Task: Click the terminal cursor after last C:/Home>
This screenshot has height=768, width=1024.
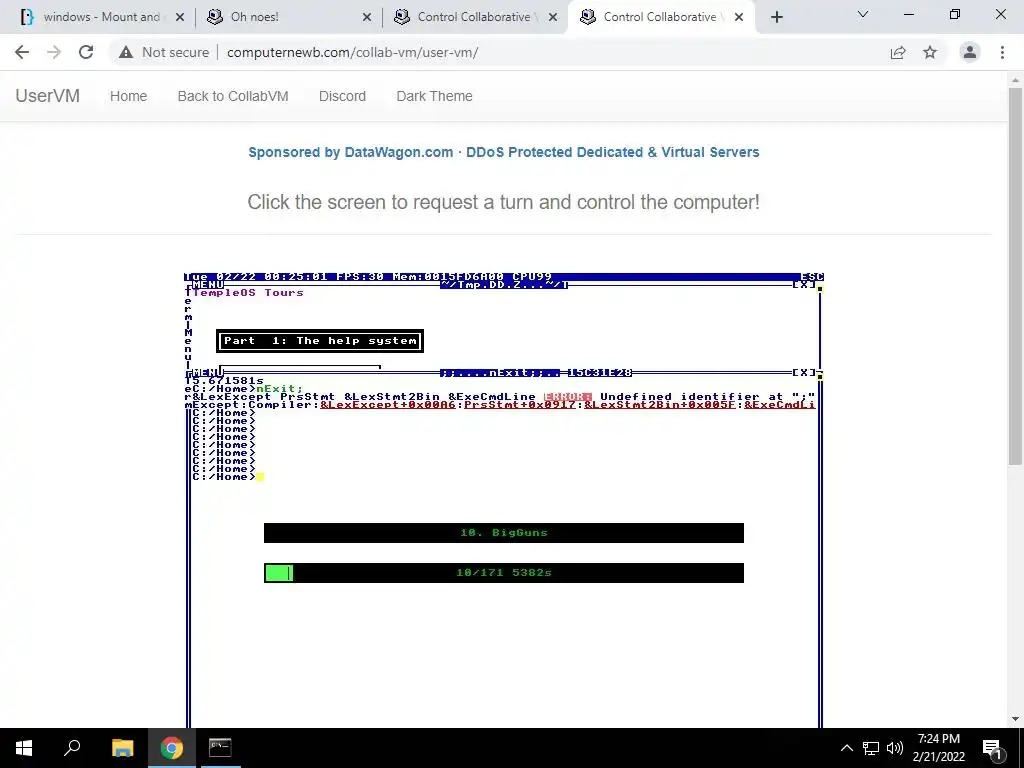Action: click(260, 477)
